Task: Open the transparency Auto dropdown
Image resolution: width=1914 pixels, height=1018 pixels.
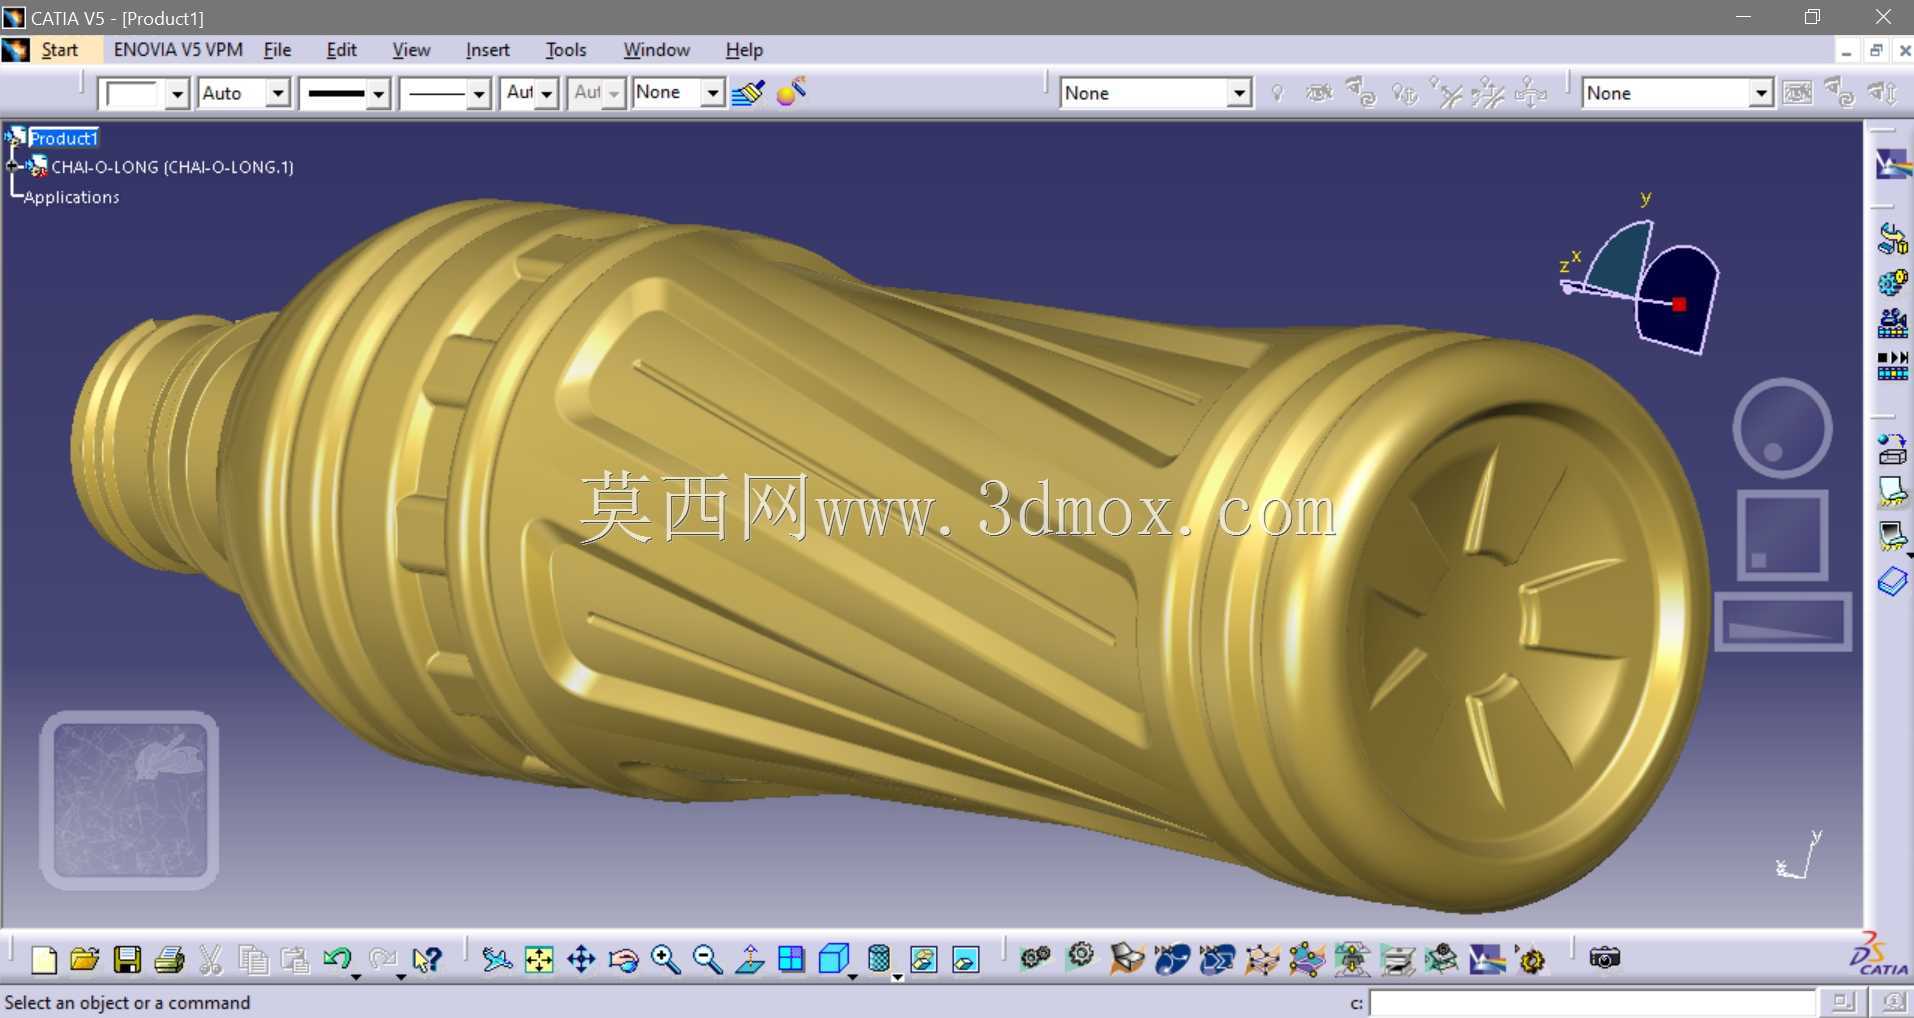Action: pyautogui.click(x=278, y=94)
